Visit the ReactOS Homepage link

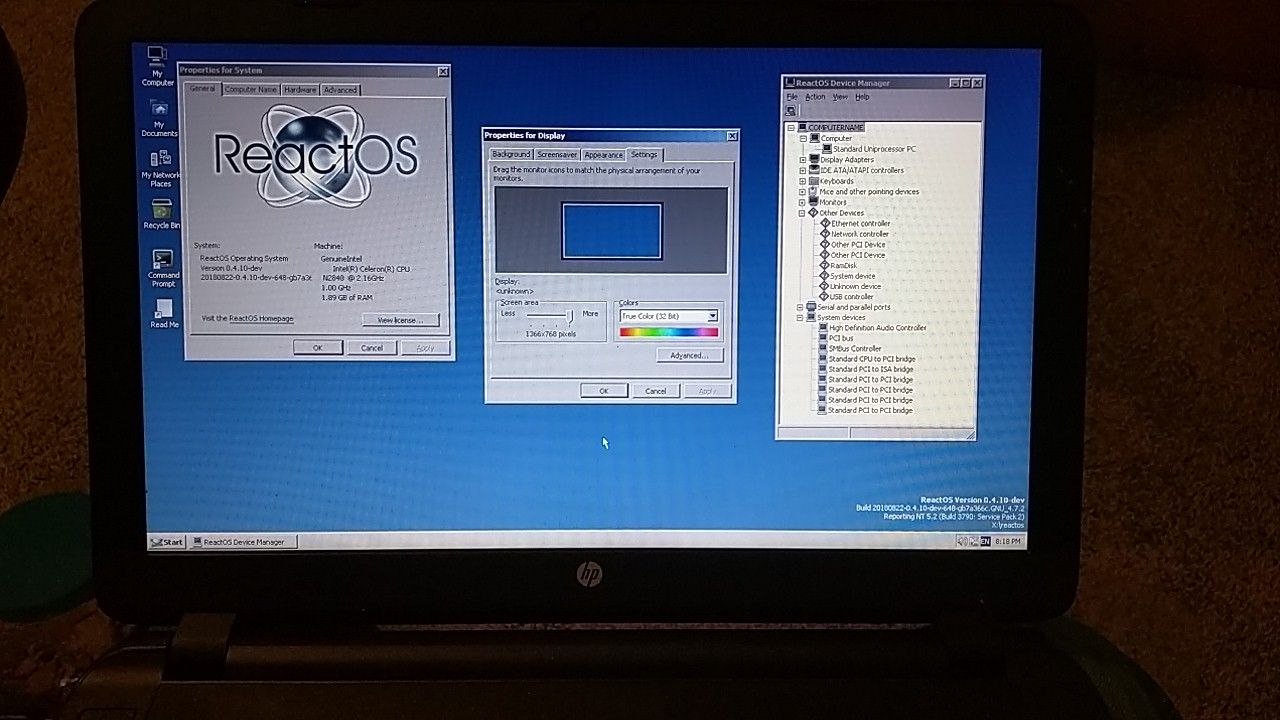tap(261, 319)
